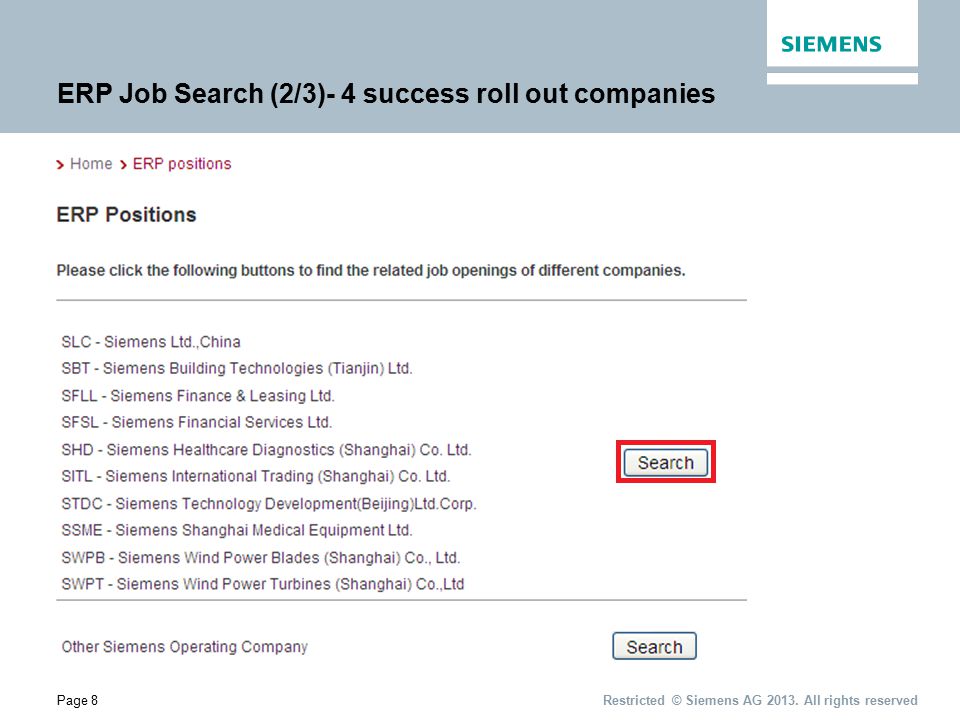Viewport: 960px width, 720px height.
Task: Select SHD - Siemens Healthcare Diagnostics entry
Action: [266, 450]
